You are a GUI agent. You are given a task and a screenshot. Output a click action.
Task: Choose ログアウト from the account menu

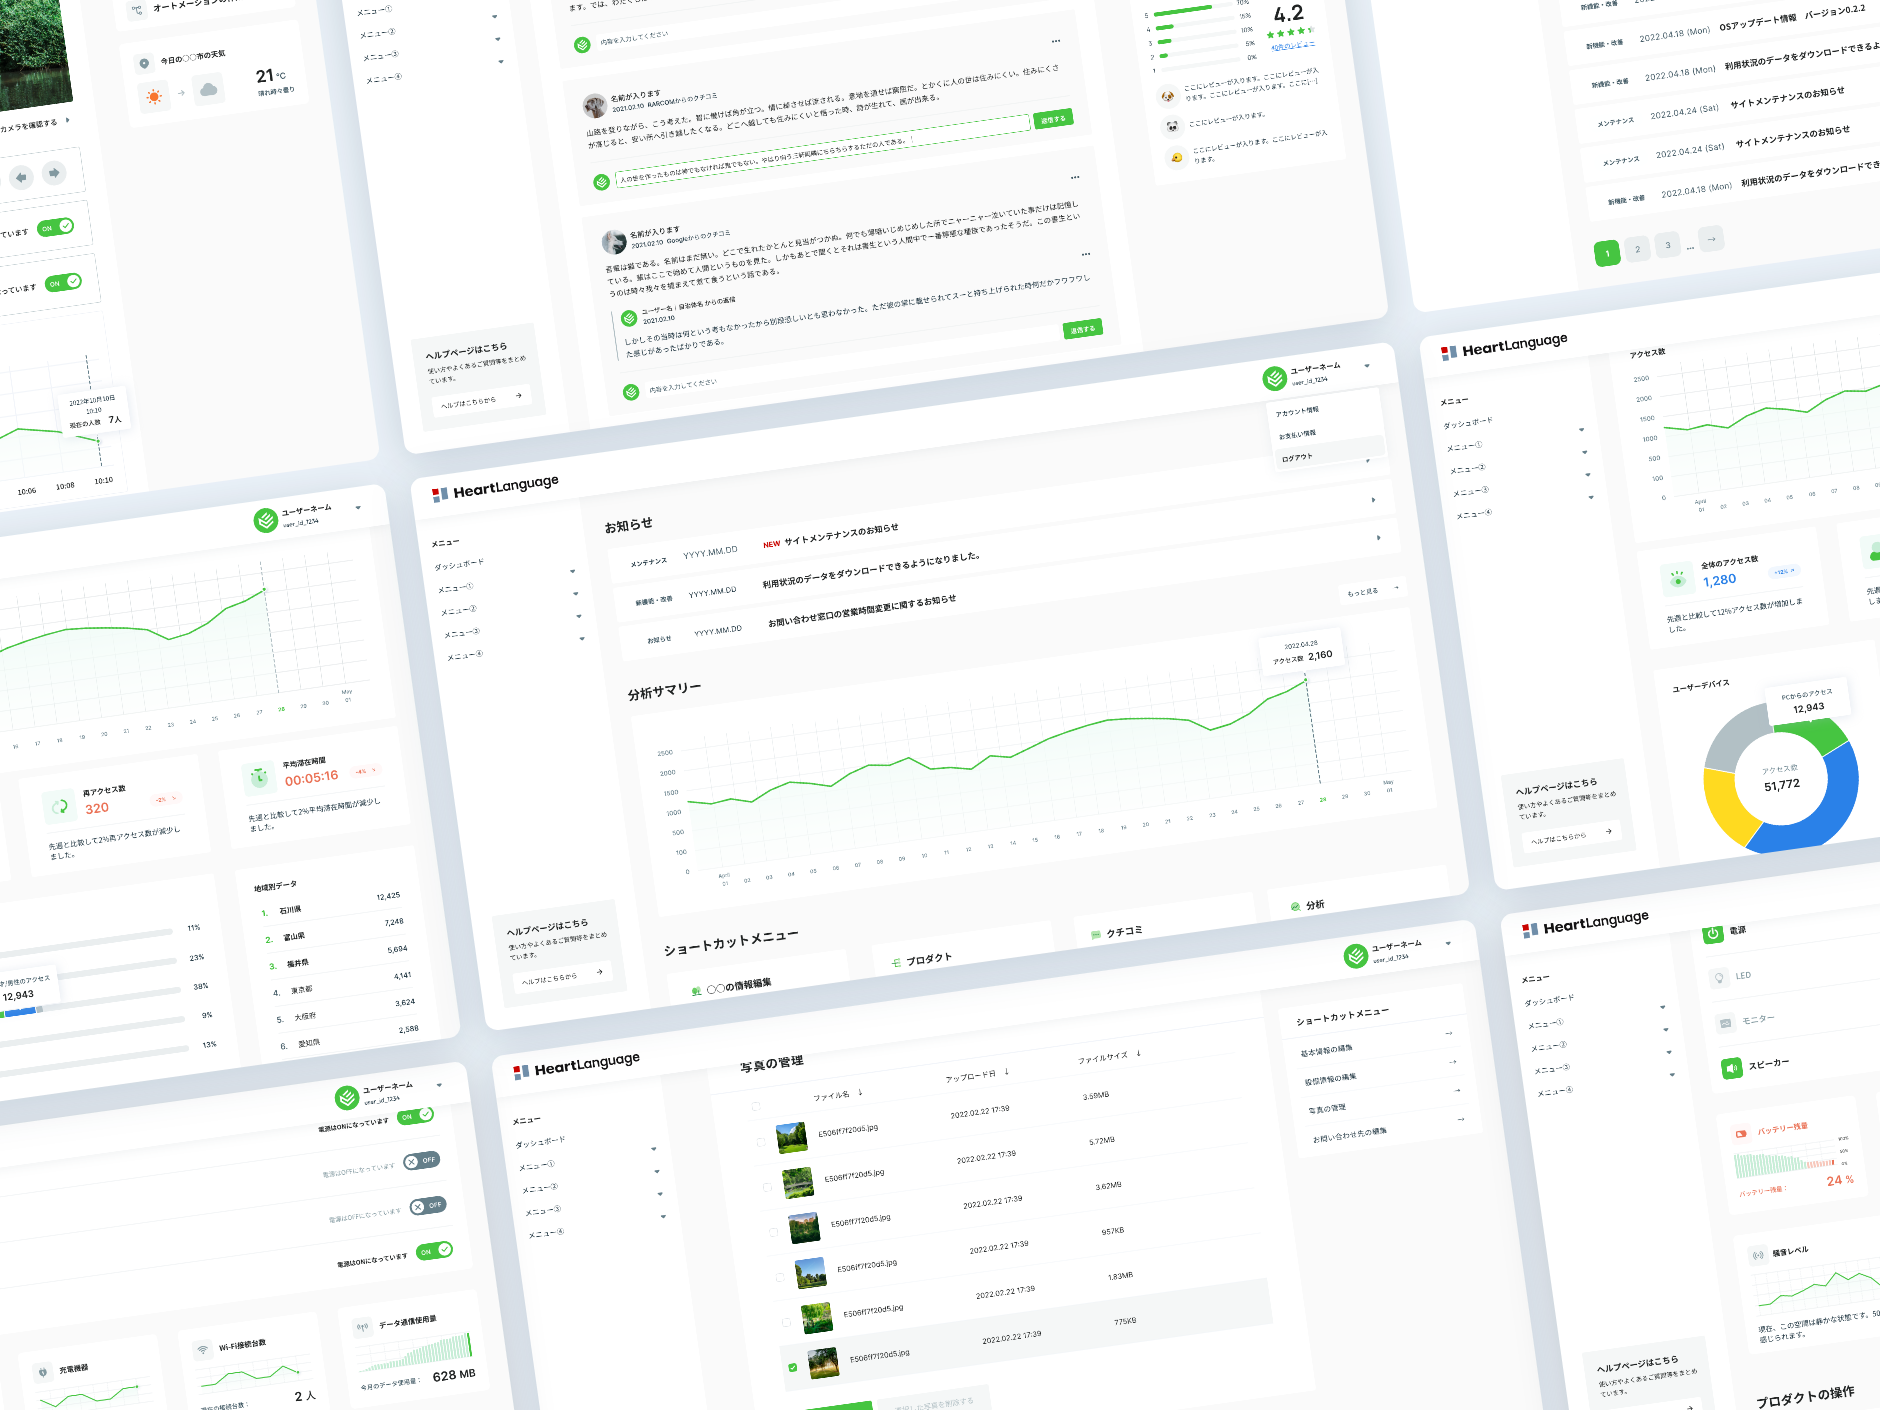[1297, 457]
